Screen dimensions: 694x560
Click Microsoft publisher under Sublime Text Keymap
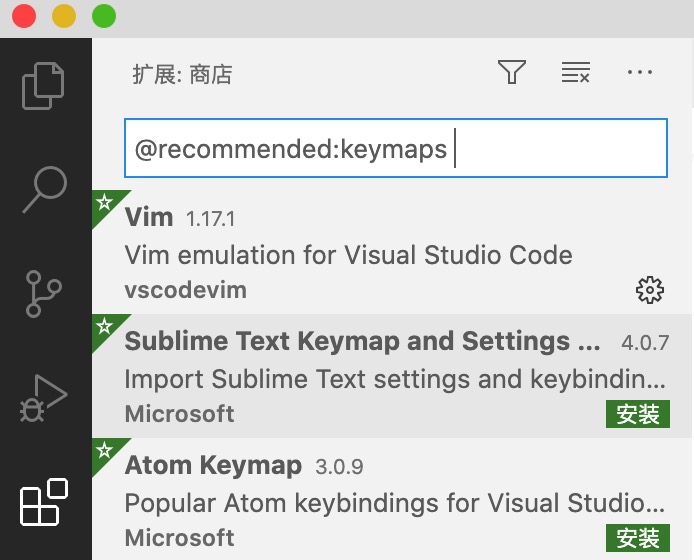pos(179,414)
